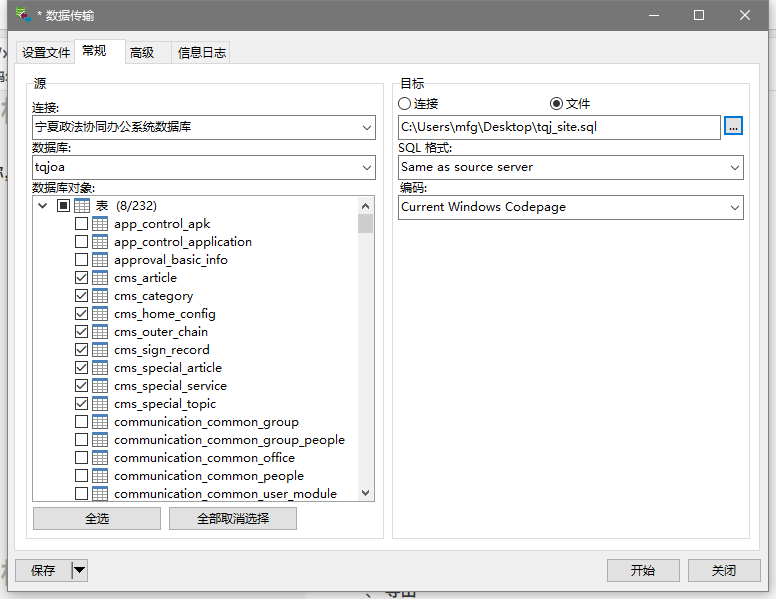Uncheck the cms_sign_record checkbox
776x599 pixels.
(82, 349)
